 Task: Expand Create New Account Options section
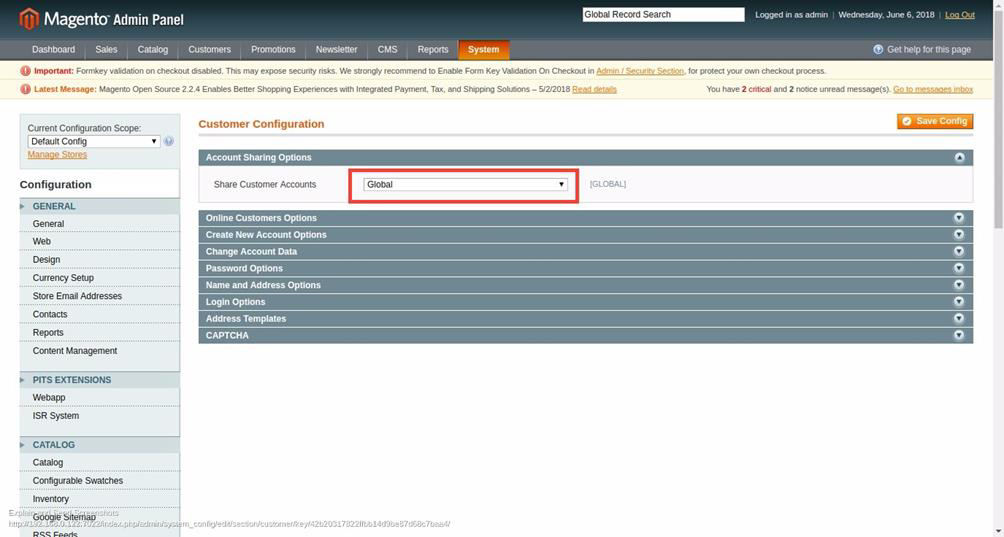pos(266,235)
